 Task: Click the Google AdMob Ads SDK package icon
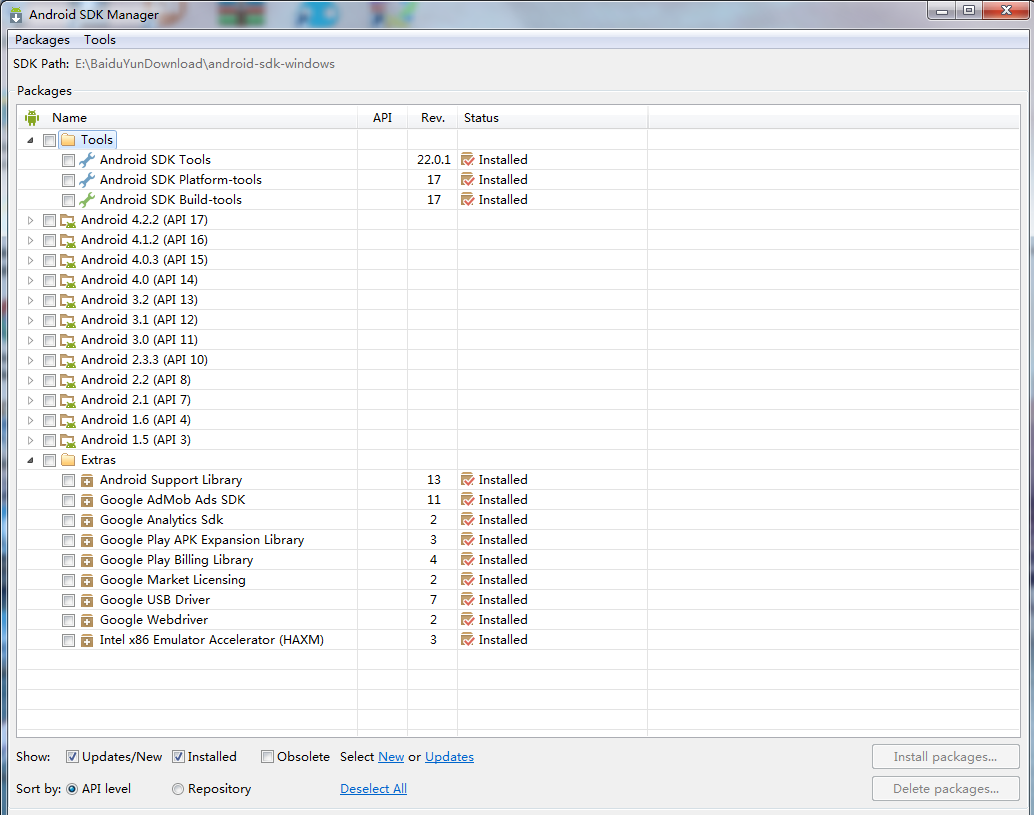coord(87,500)
